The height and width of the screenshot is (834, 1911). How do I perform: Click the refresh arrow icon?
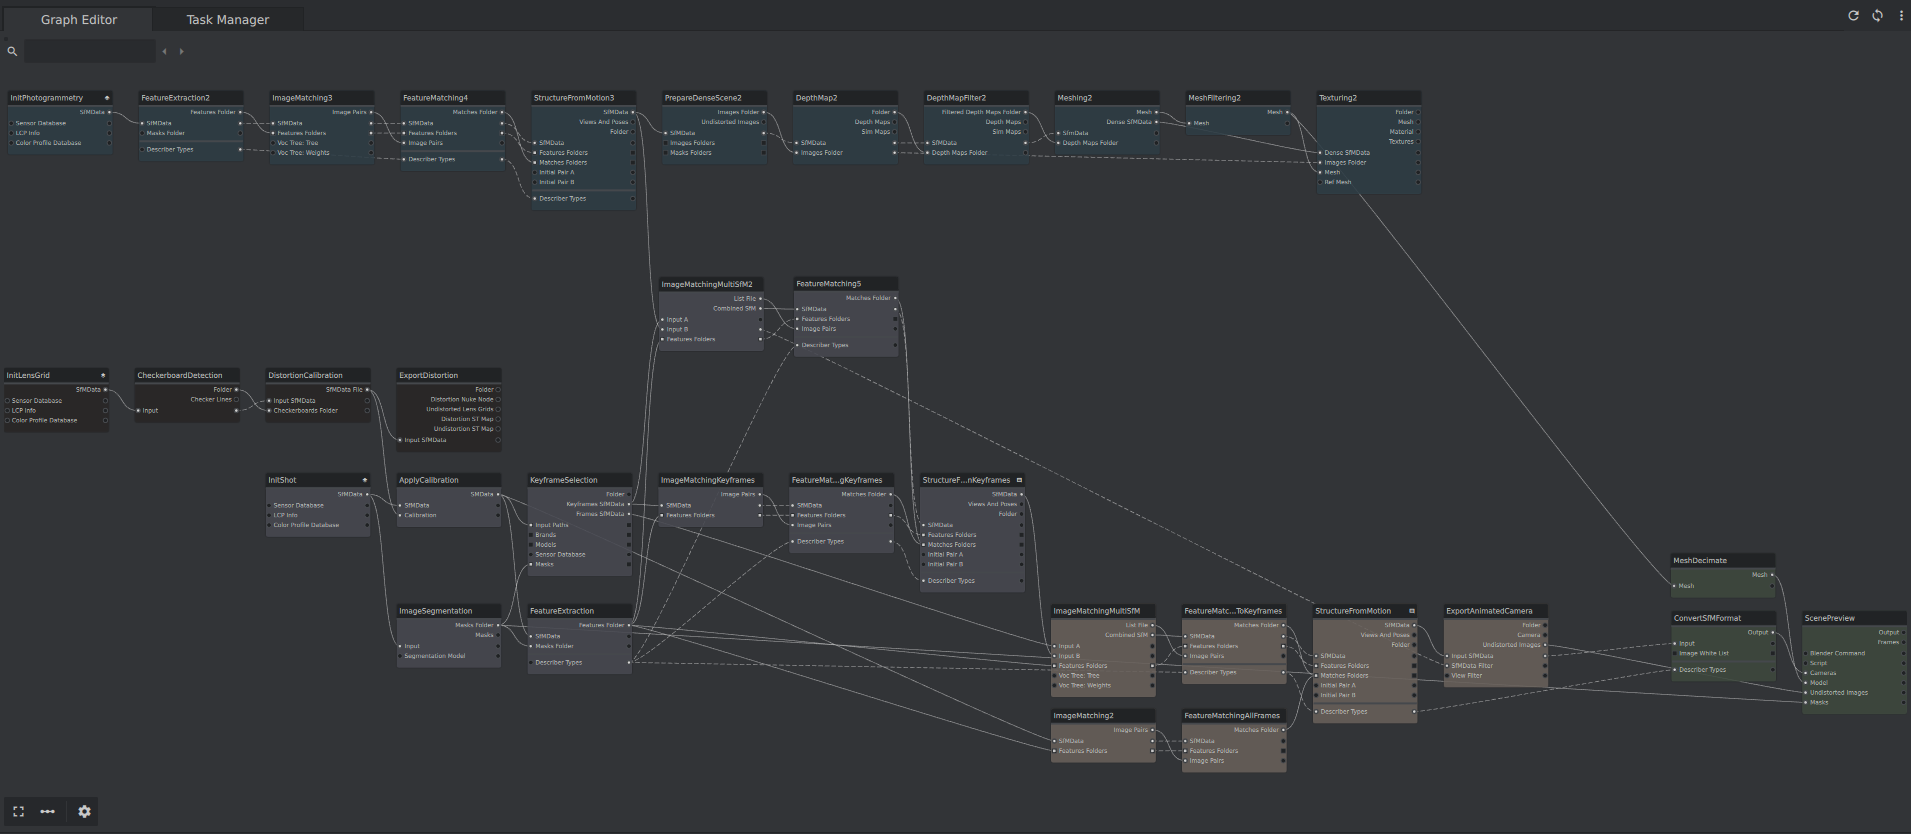click(1853, 15)
